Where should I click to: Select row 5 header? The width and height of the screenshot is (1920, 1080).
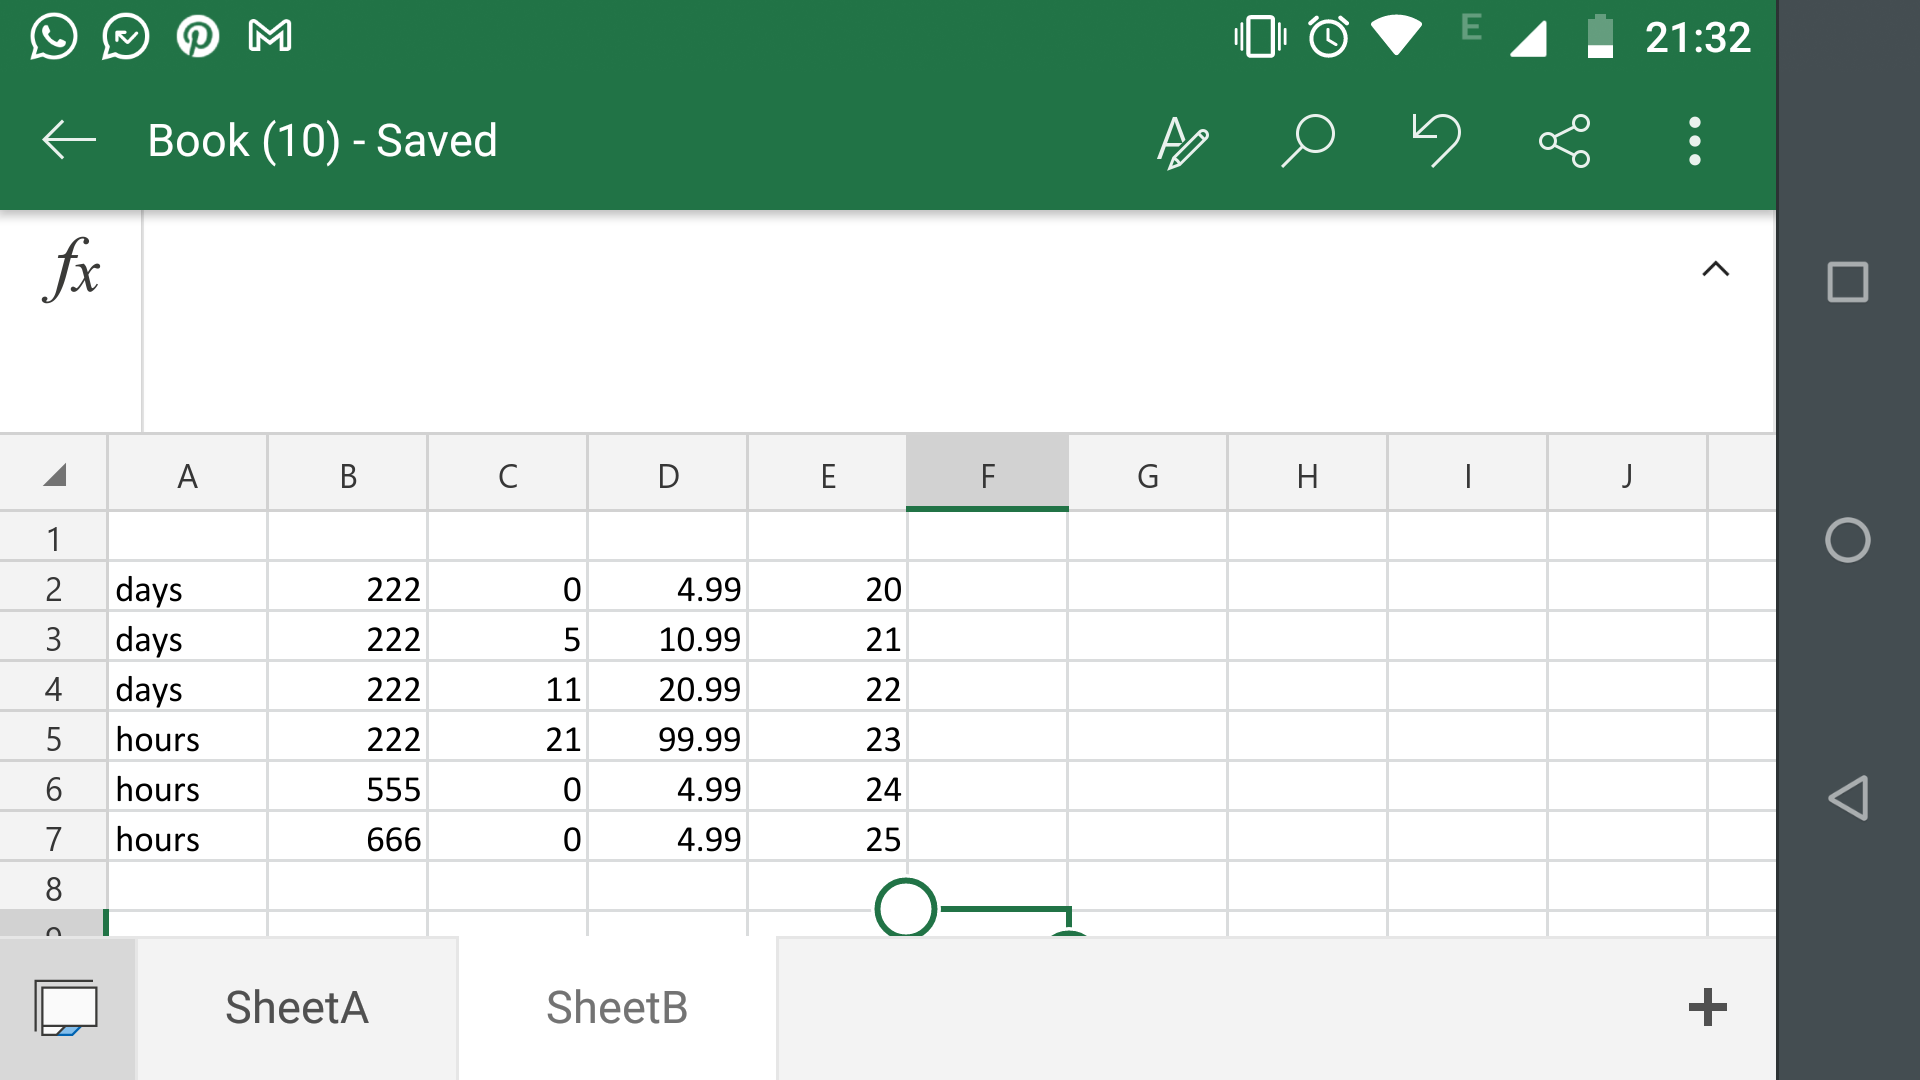[x=54, y=739]
